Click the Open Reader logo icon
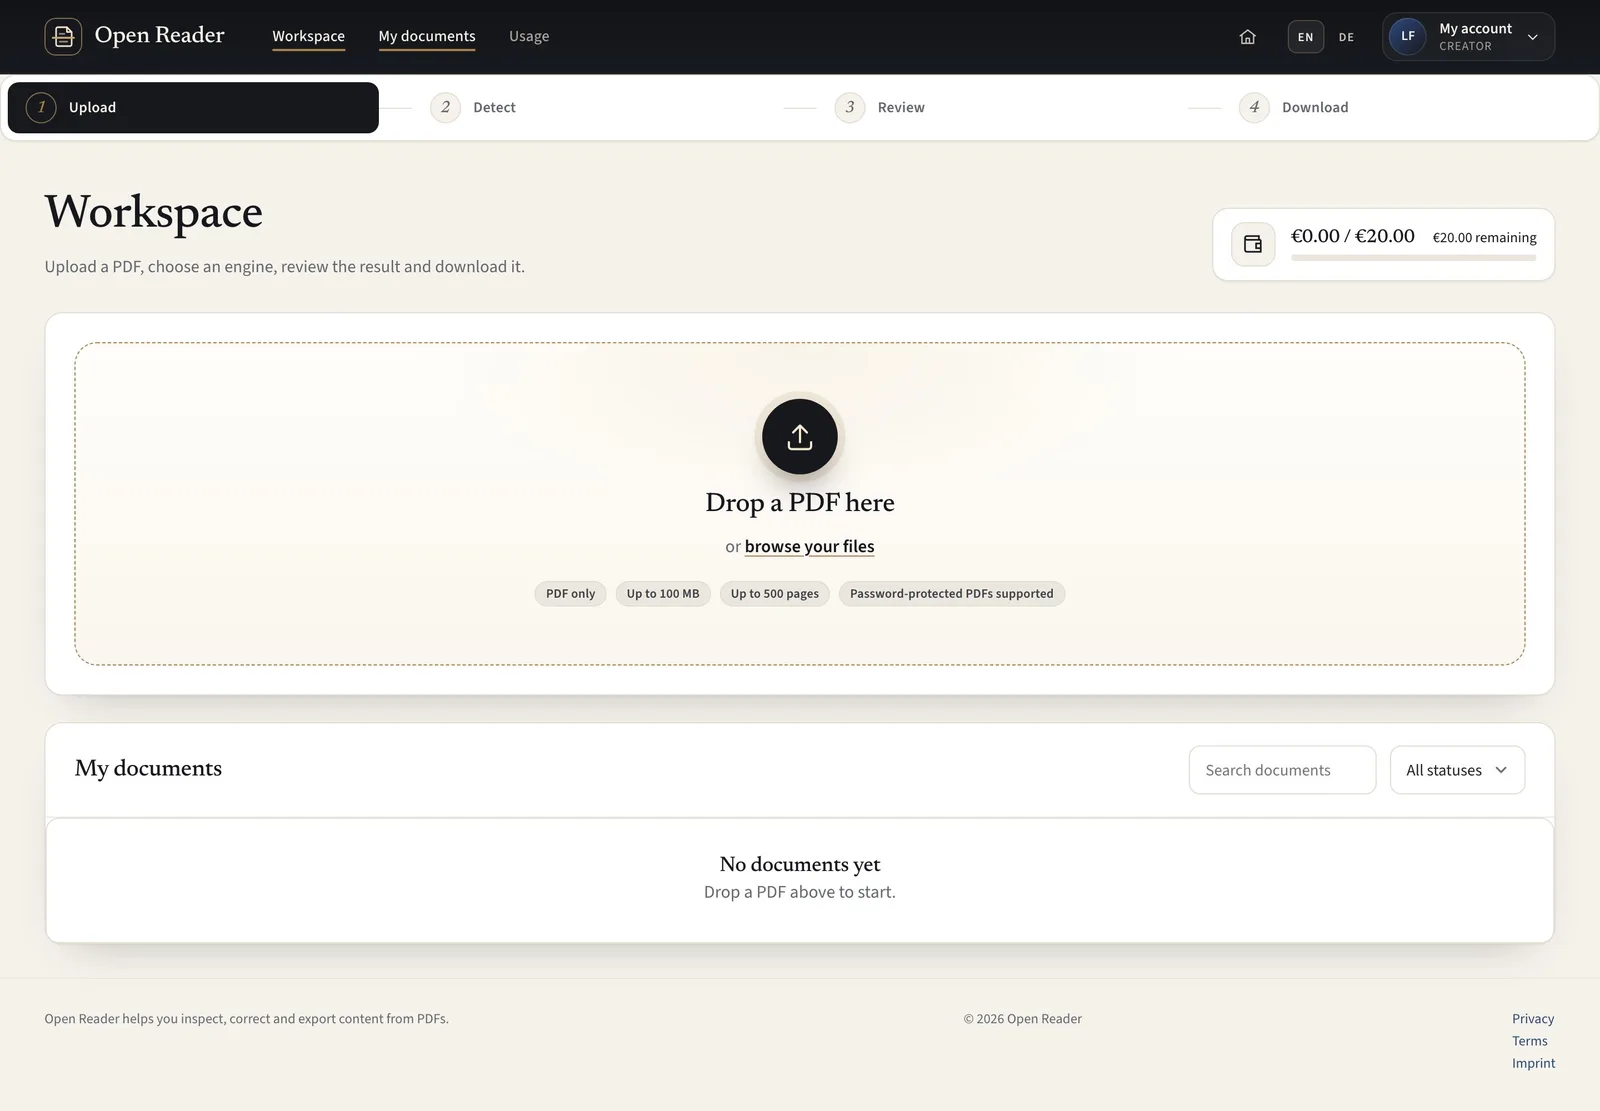1600x1111 pixels. point(63,37)
